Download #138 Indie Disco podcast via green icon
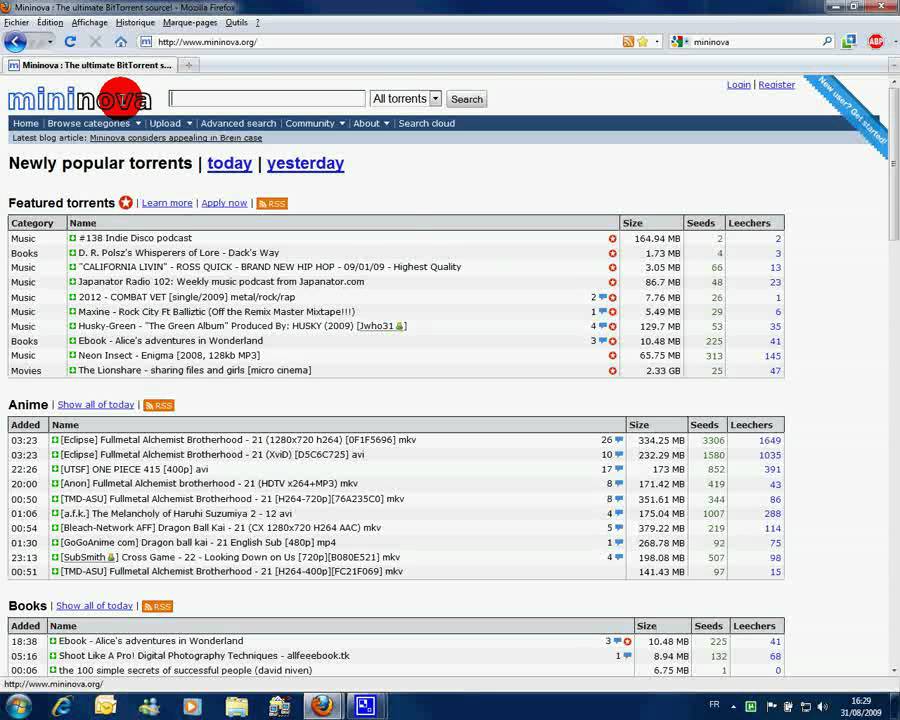Screen dimensions: 900x720 [72, 238]
